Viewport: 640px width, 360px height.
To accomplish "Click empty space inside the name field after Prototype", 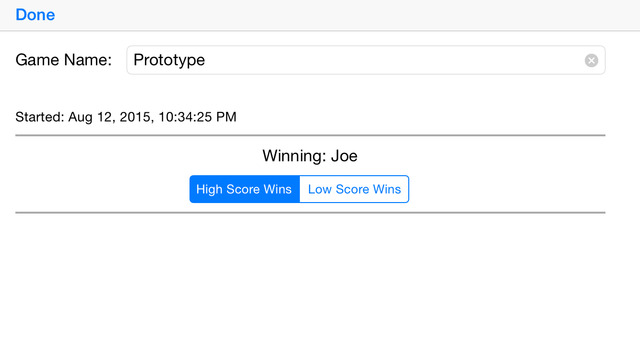I will [x=392, y=60].
